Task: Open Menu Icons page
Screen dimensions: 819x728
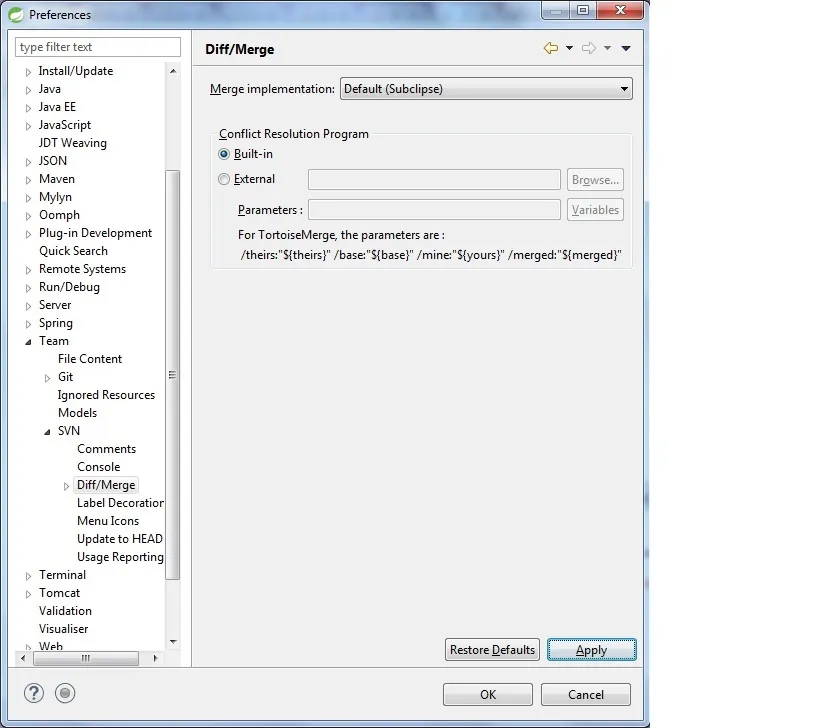Action: point(108,521)
